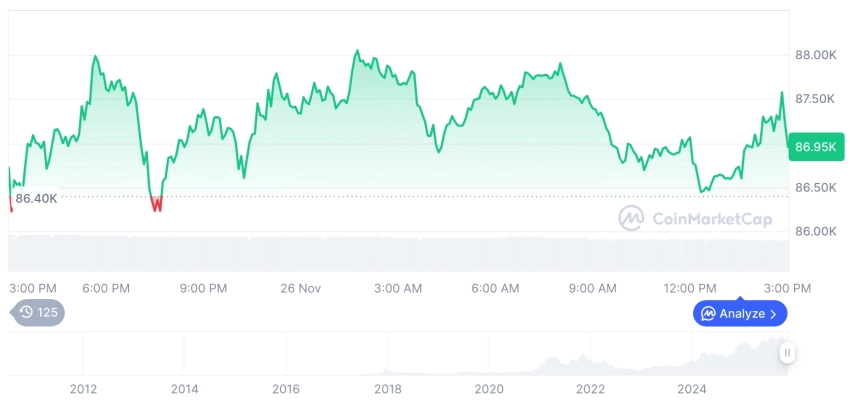Click the 26 Nov date marker

point(300,288)
